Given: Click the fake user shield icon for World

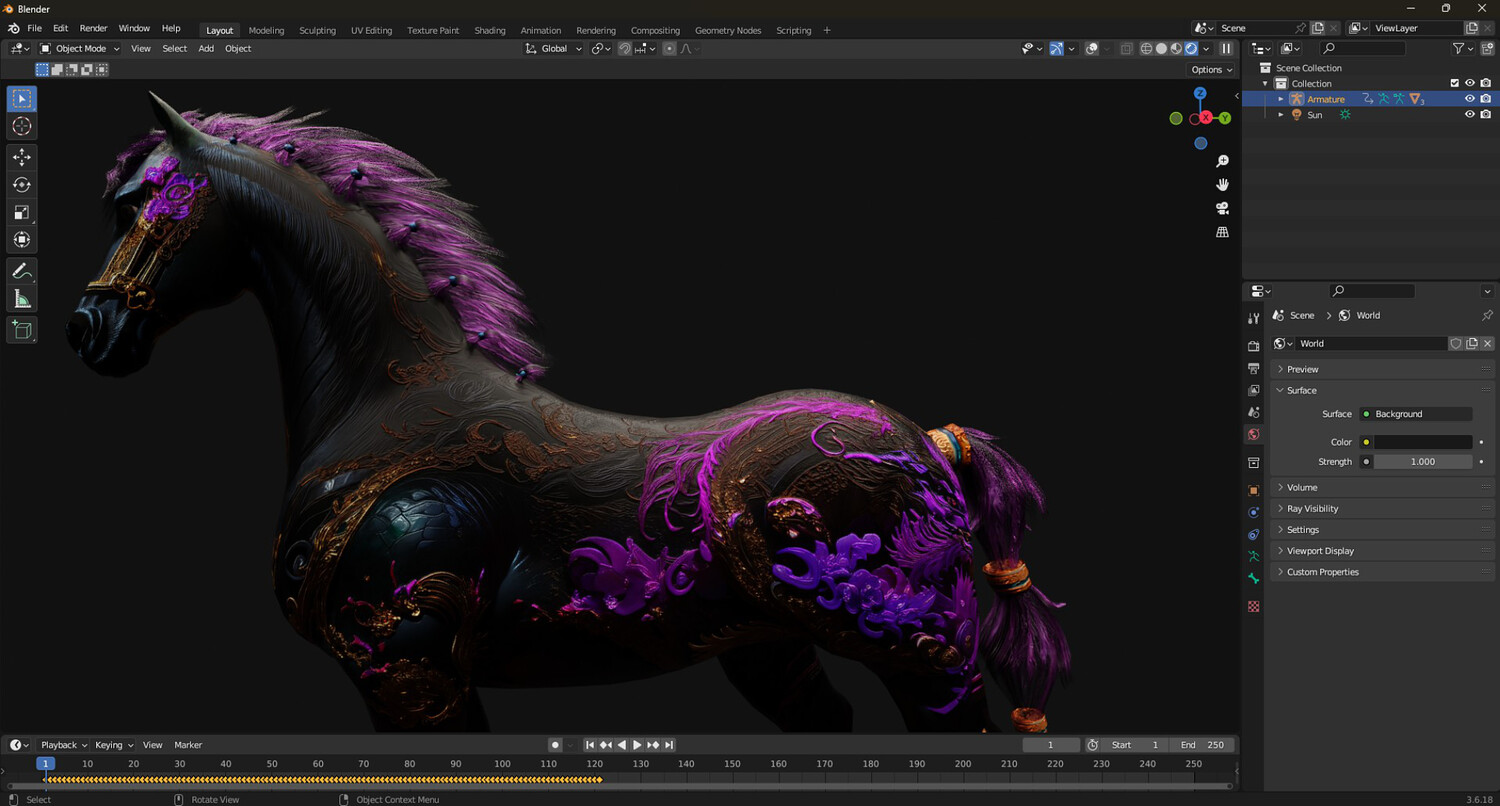Looking at the screenshot, I should click(1456, 343).
